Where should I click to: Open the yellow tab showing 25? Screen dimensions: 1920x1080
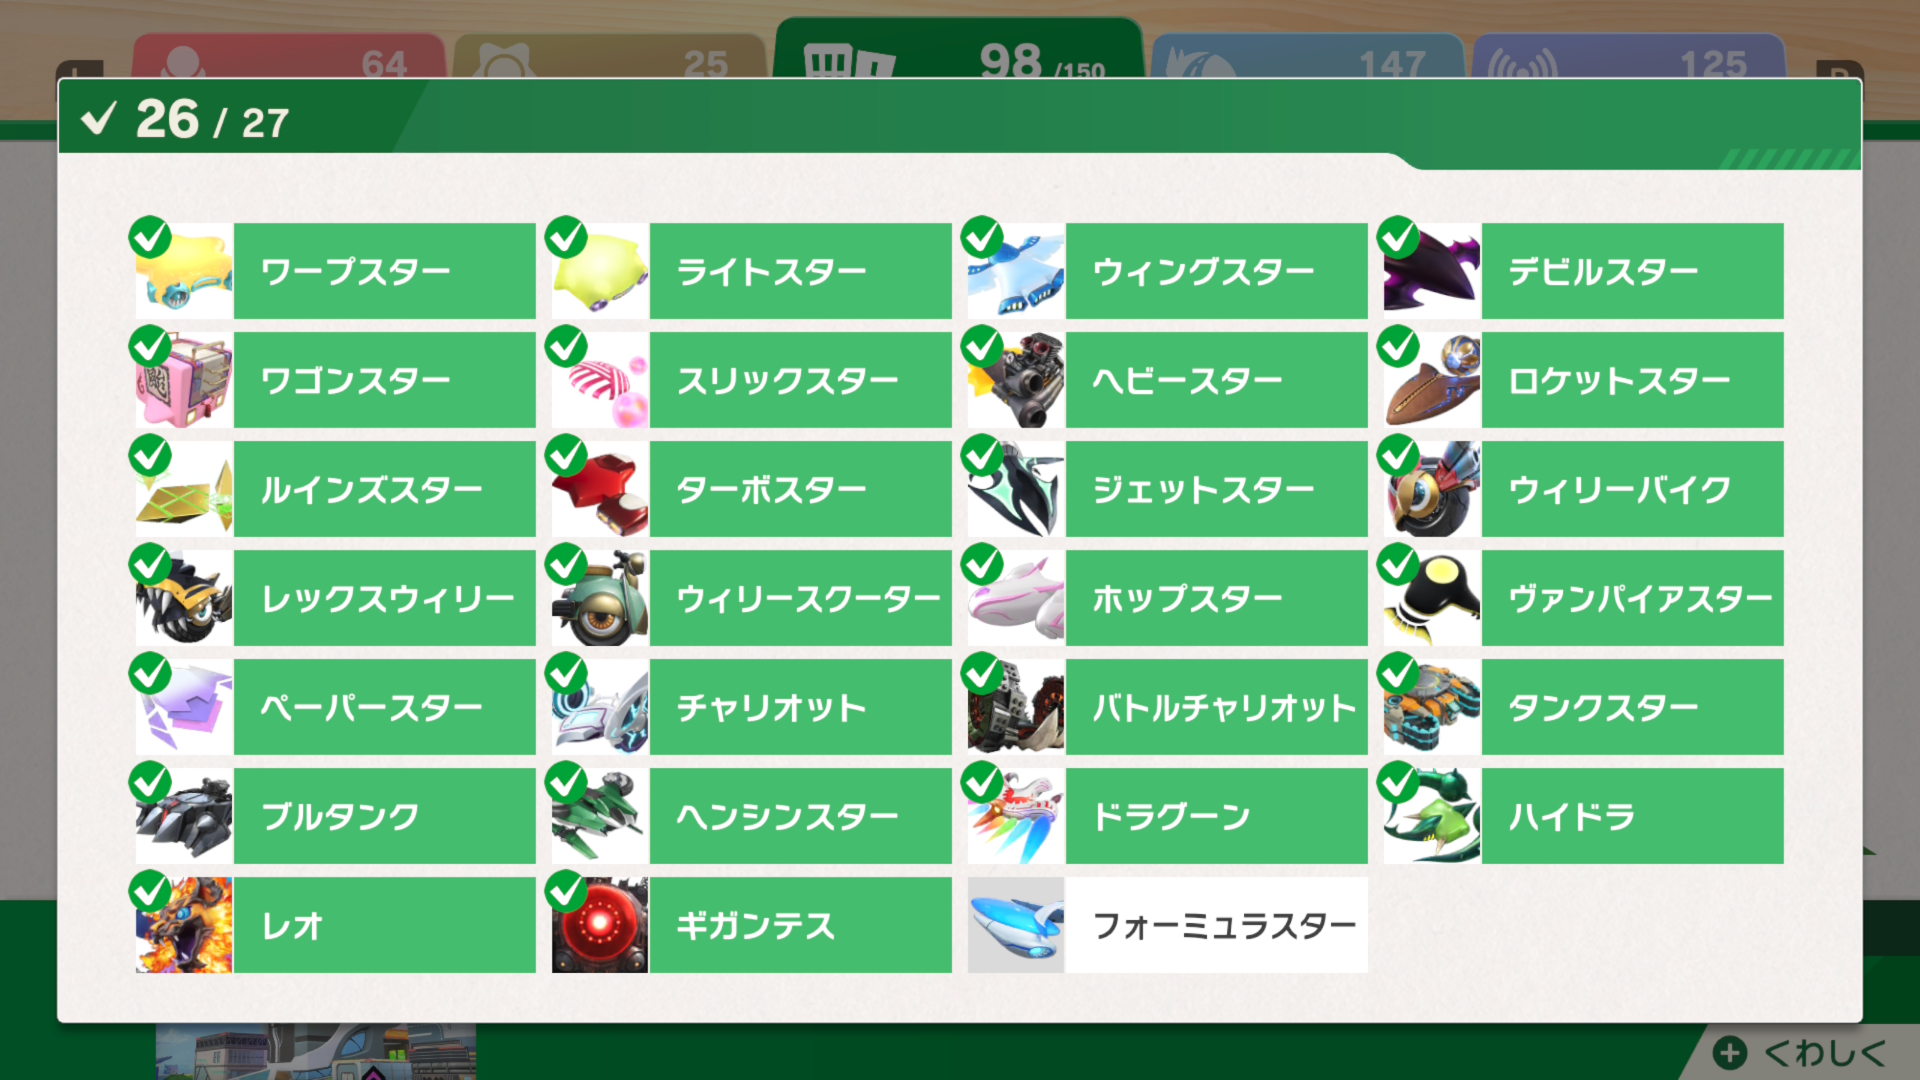pos(609,57)
